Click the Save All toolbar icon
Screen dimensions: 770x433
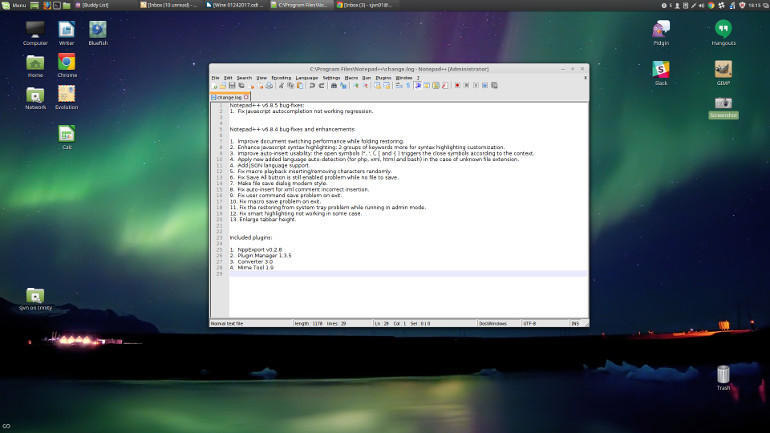tap(241, 85)
